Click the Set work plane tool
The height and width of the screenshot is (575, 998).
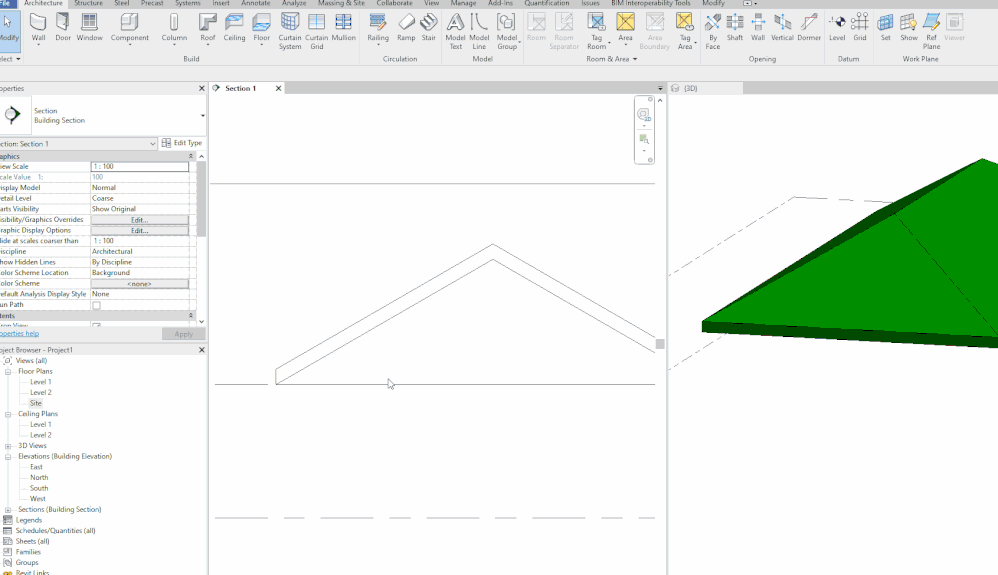coord(885,28)
